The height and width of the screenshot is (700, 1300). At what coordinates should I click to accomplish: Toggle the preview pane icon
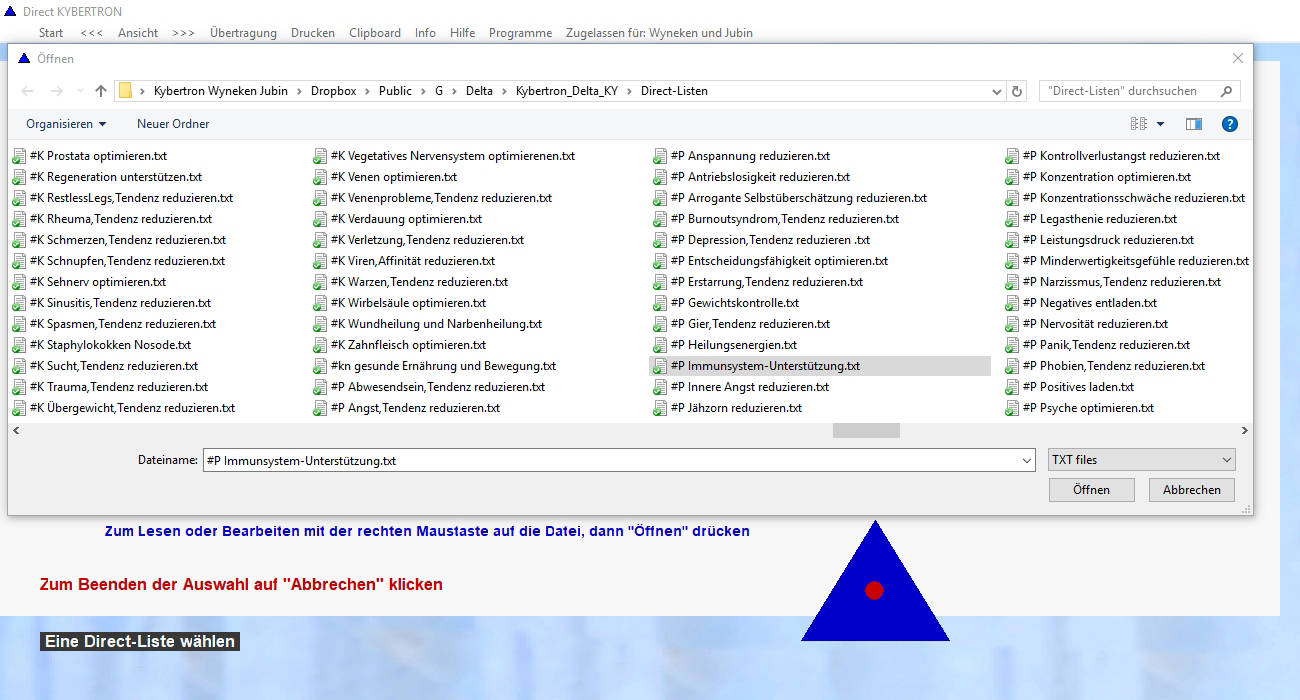pyautogui.click(x=1193, y=124)
